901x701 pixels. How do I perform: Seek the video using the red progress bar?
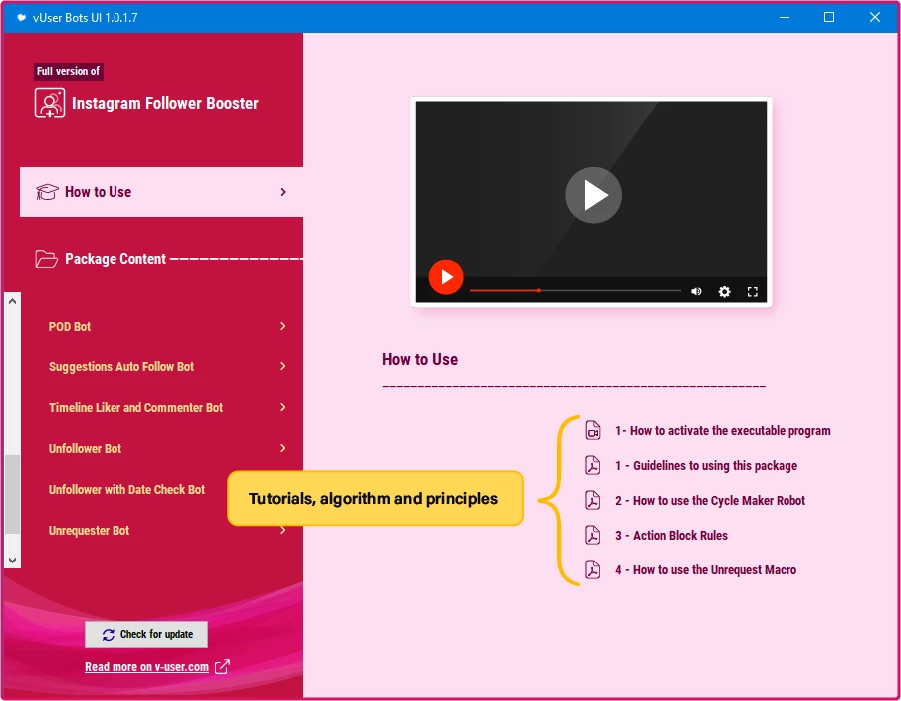[575, 291]
